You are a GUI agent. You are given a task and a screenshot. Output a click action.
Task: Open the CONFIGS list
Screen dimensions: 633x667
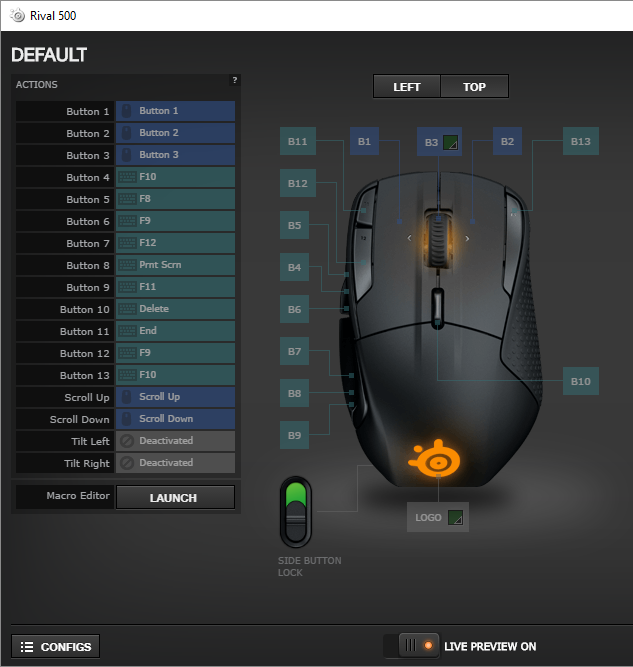click(x=56, y=647)
